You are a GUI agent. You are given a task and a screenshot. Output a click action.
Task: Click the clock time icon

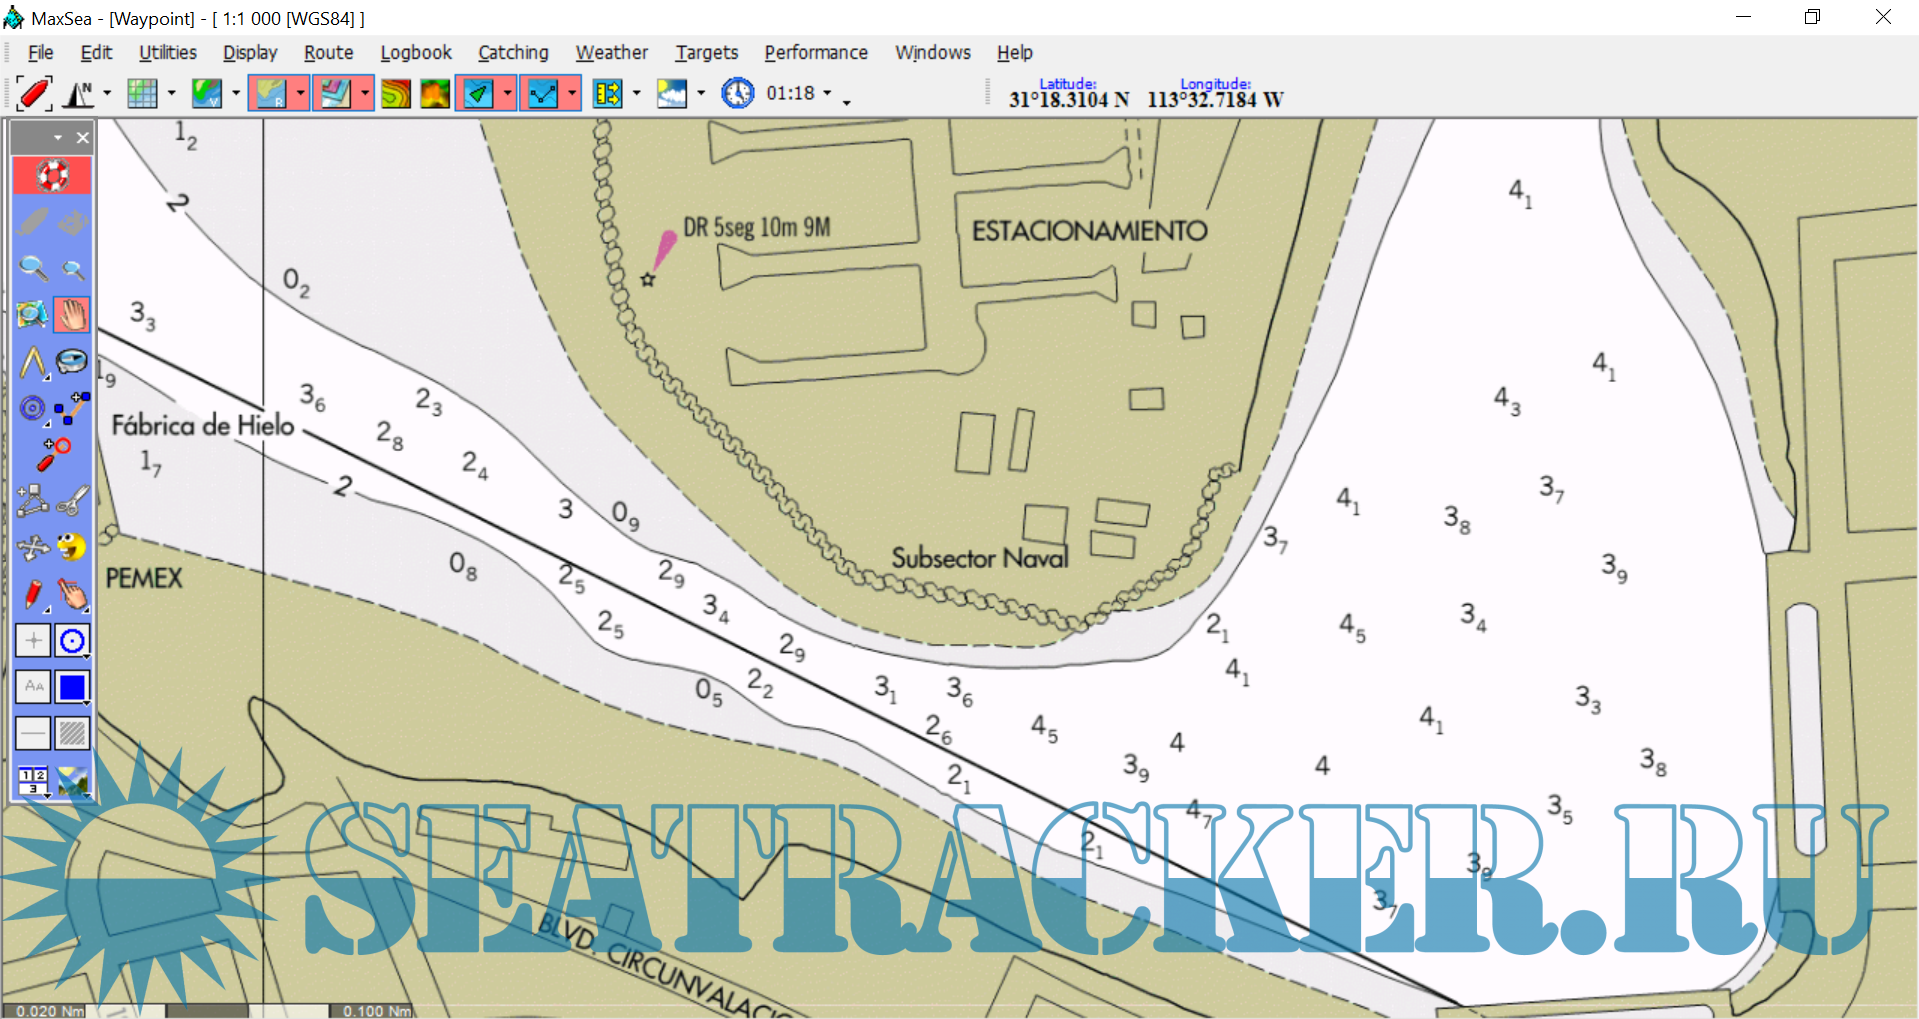(737, 93)
